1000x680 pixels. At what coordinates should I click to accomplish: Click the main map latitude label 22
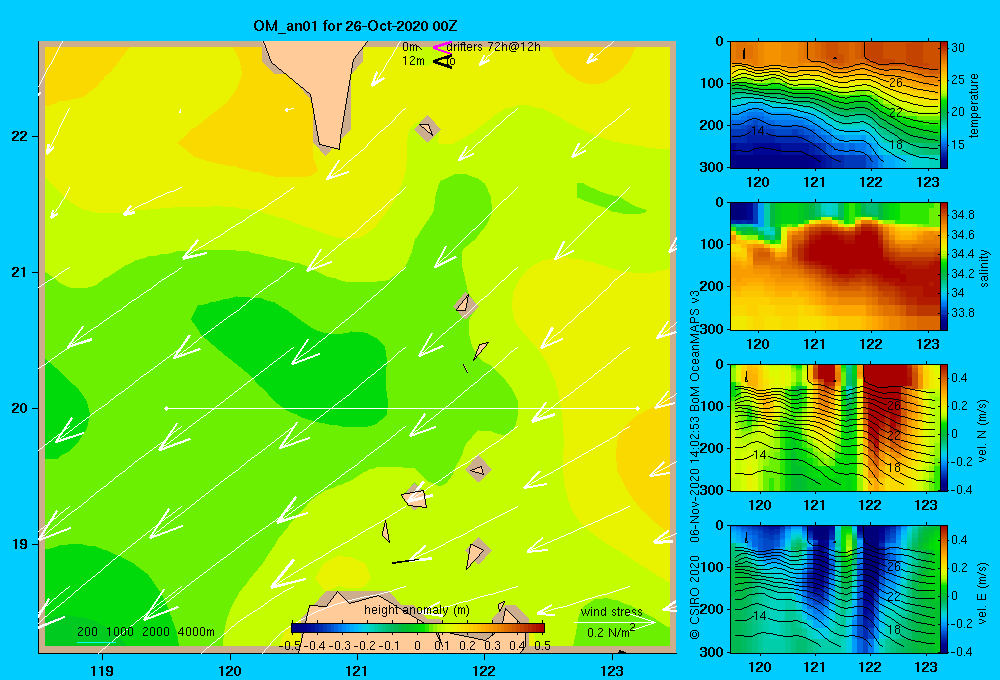(20, 136)
